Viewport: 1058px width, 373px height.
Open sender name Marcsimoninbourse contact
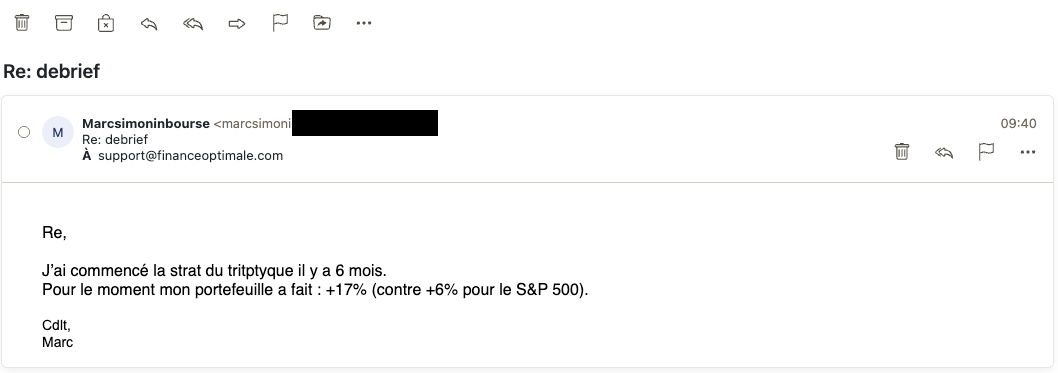tap(146, 123)
